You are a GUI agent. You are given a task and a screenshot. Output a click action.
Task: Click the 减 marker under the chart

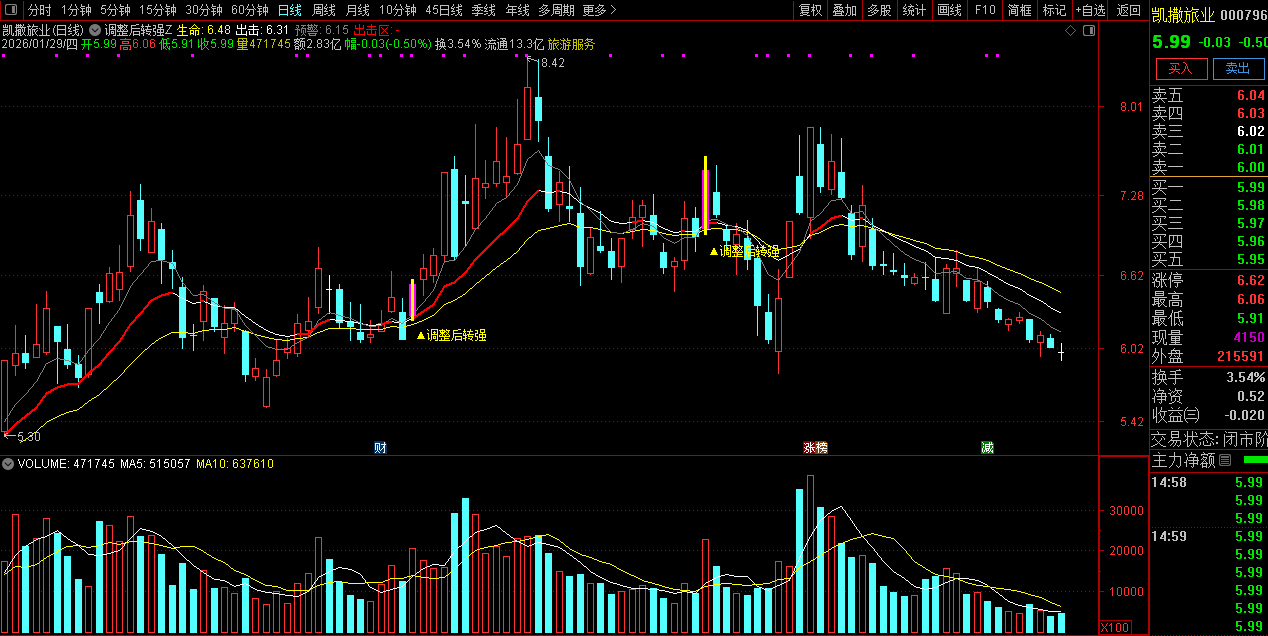pos(987,447)
